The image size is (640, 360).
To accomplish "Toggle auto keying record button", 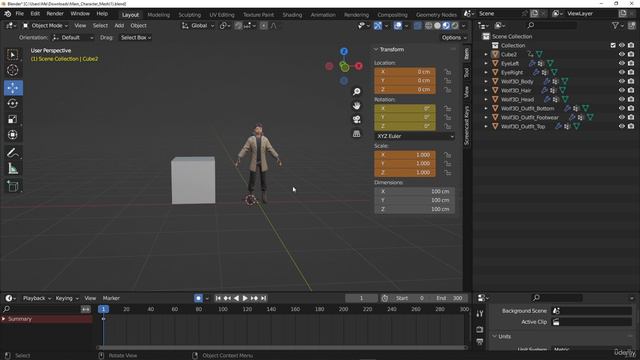I will (198, 298).
